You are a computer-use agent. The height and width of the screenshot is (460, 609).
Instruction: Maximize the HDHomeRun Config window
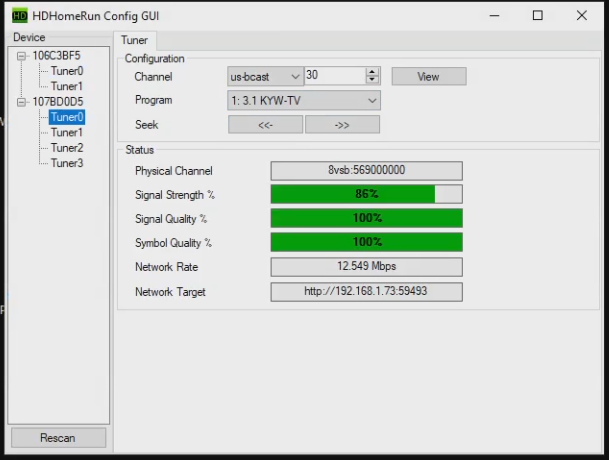[x=538, y=15]
